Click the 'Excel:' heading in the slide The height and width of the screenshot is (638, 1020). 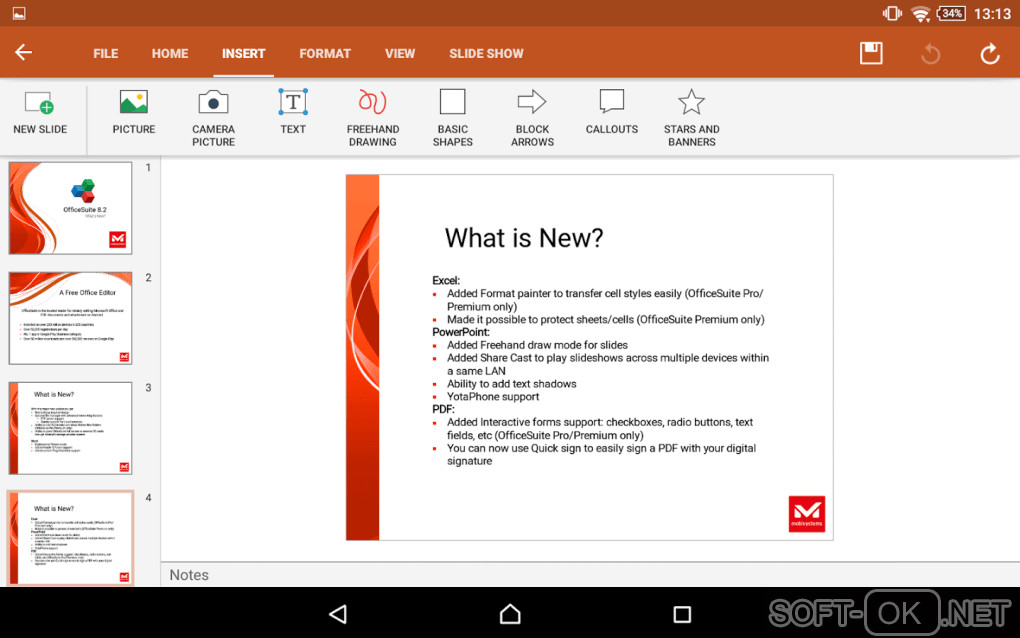[x=446, y=280]
